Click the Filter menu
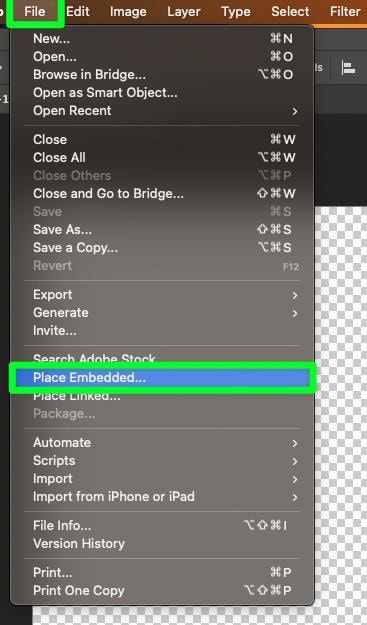The width and height of the screenshot is (367, 625). pyautogui.click(x=345, y=12)
